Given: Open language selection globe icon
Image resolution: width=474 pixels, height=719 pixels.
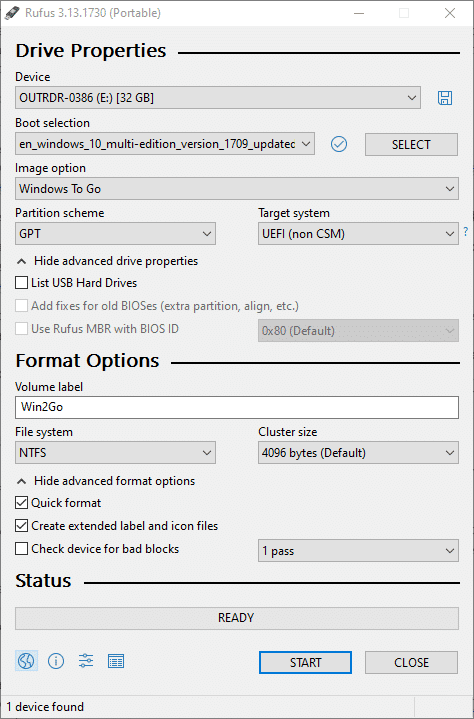Looking at the screenshot, I should point(26,661).
